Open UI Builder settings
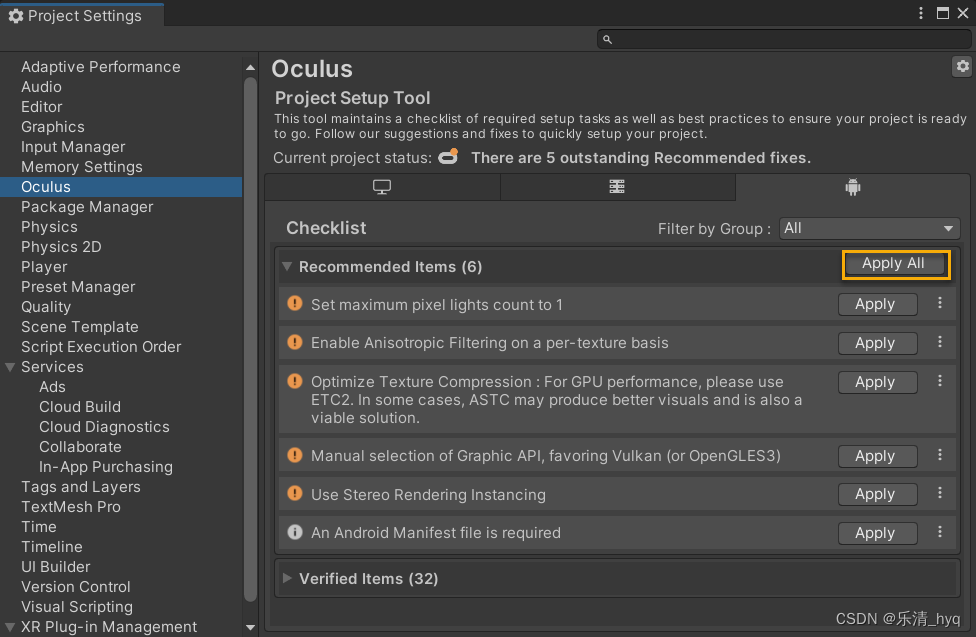The image size is (976, 637). [x=56, y=566]
